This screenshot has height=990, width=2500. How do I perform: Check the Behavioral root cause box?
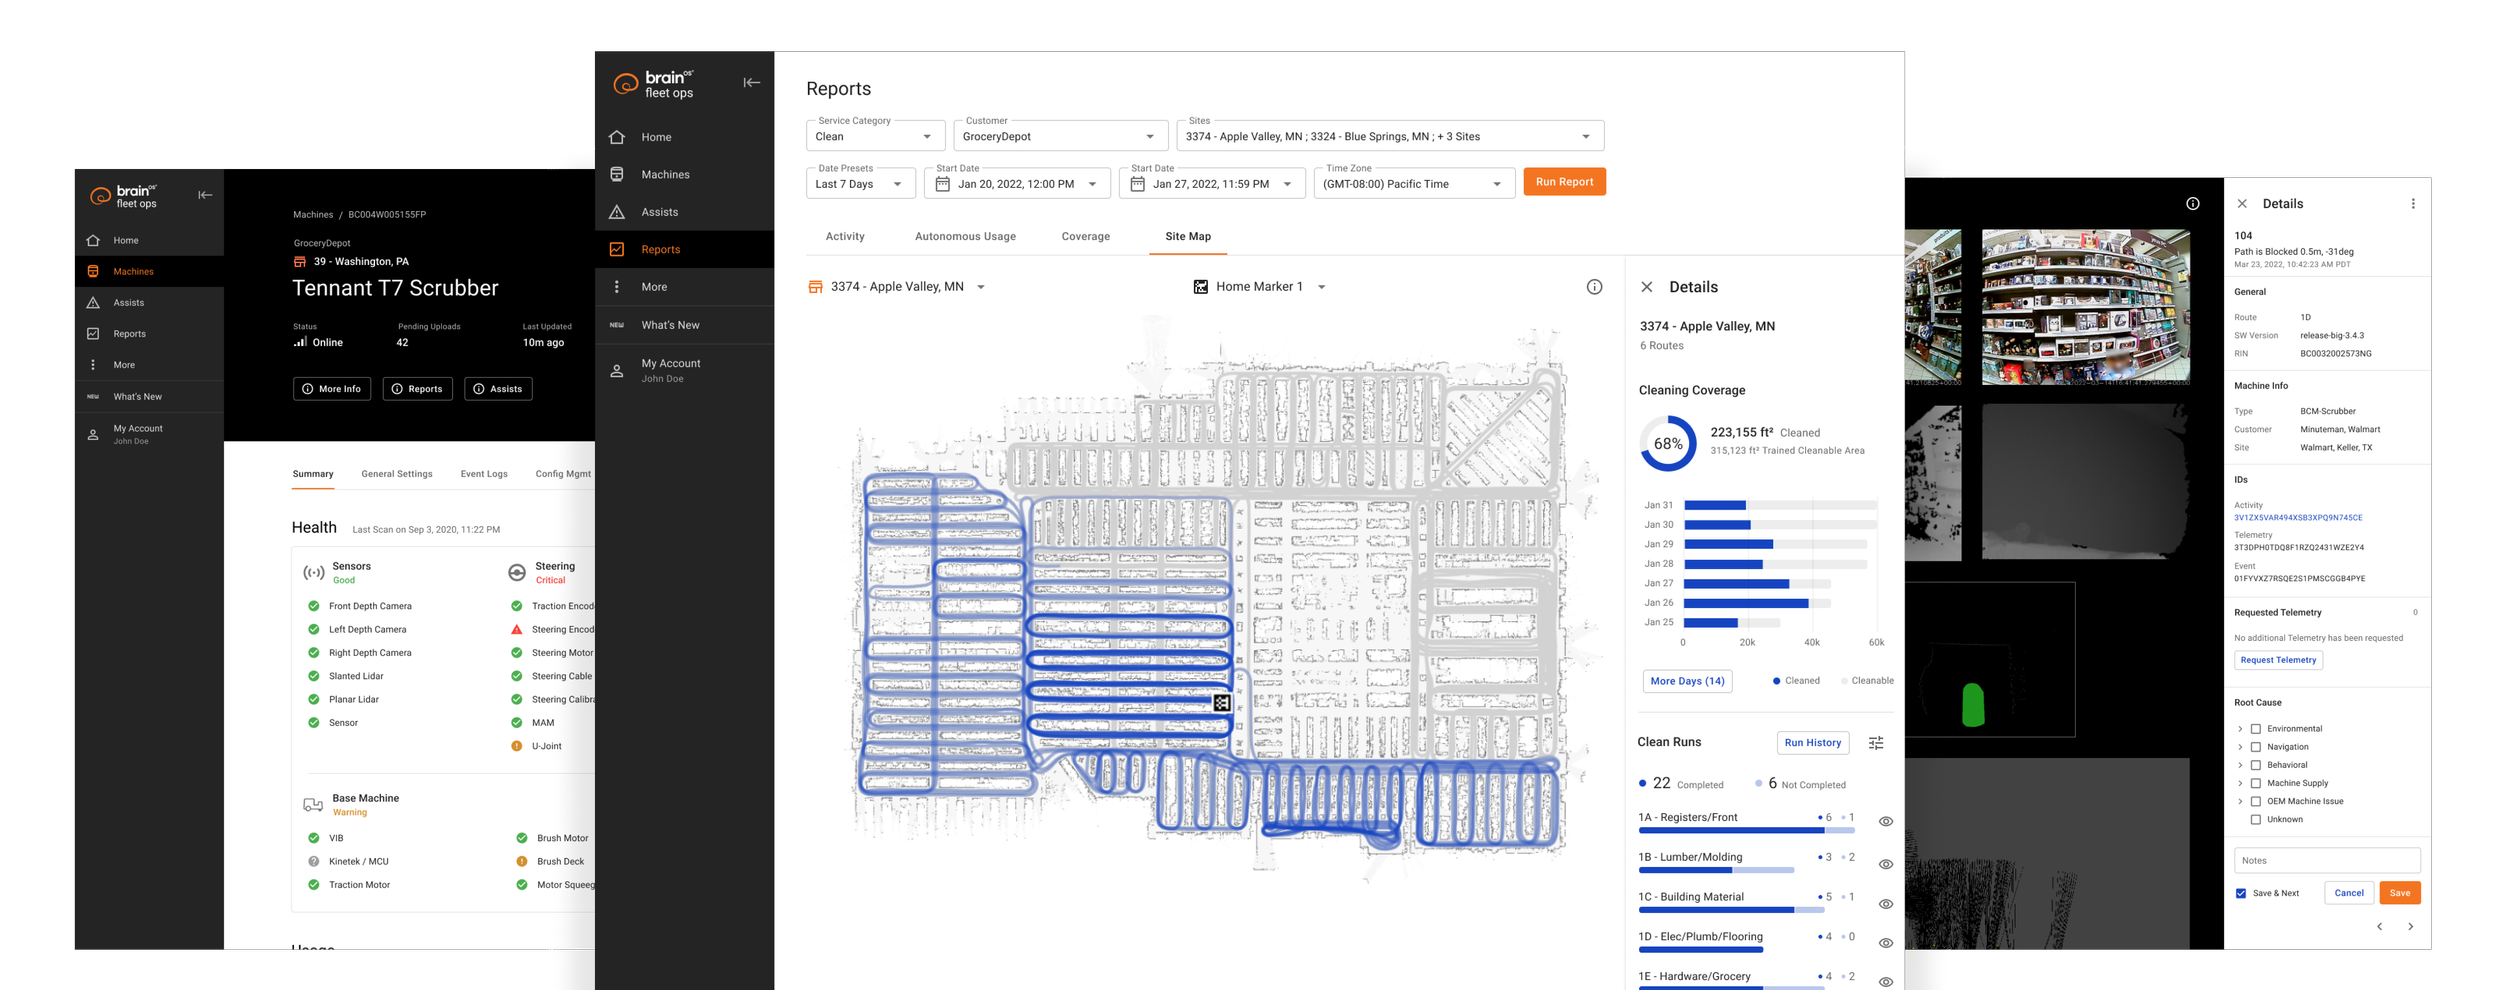click(2256, 765)
